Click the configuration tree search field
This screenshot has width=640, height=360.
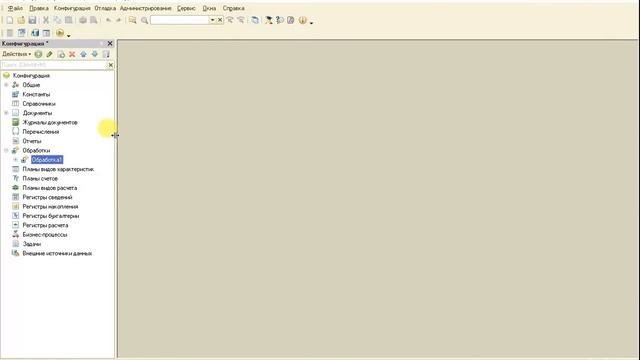[54, 65]
